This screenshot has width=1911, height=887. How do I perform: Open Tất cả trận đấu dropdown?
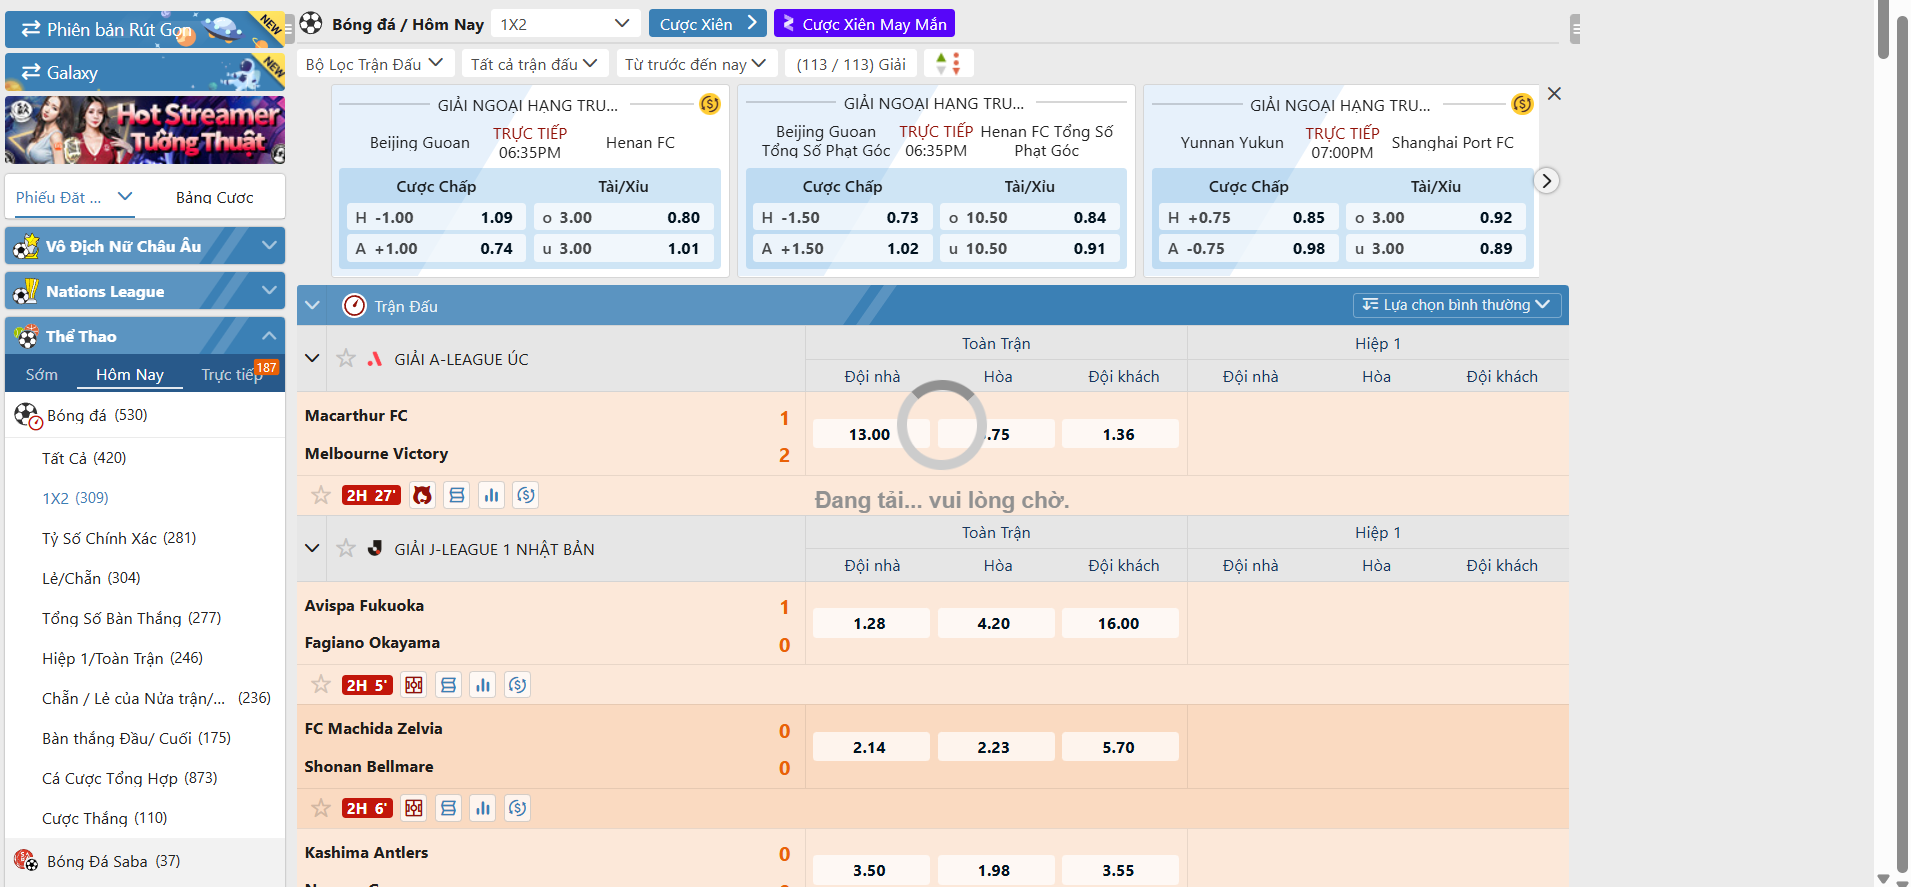pyautogui.click(x=534, y=64)
